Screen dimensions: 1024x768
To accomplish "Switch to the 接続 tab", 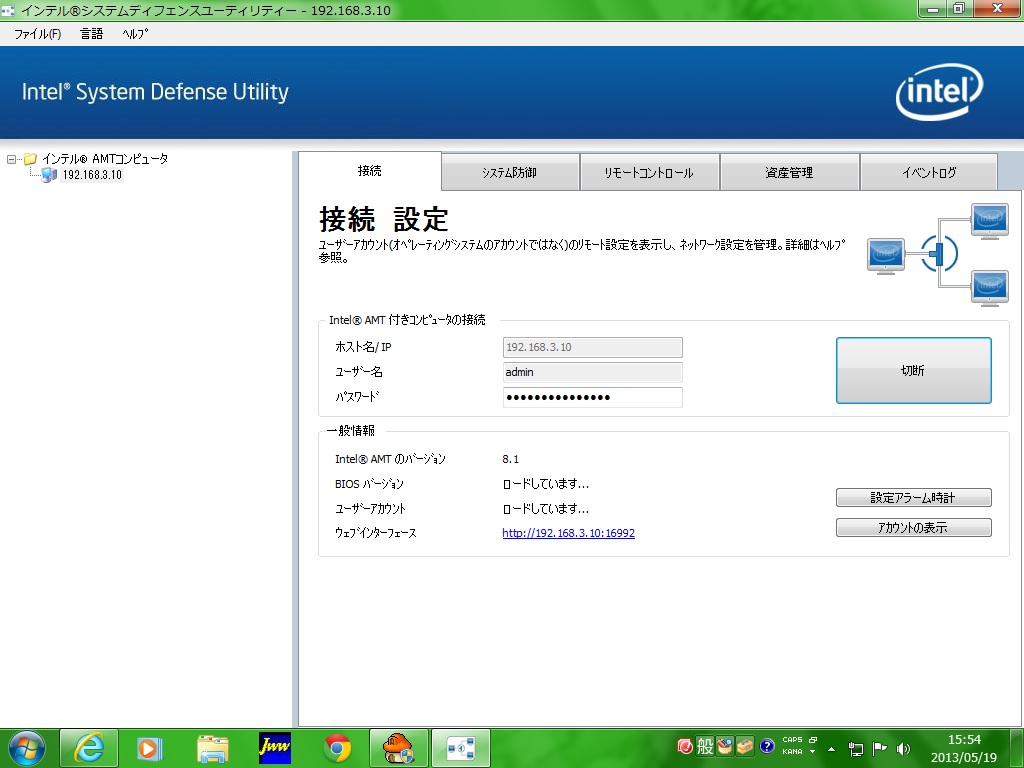I will (x=370, y=171).
